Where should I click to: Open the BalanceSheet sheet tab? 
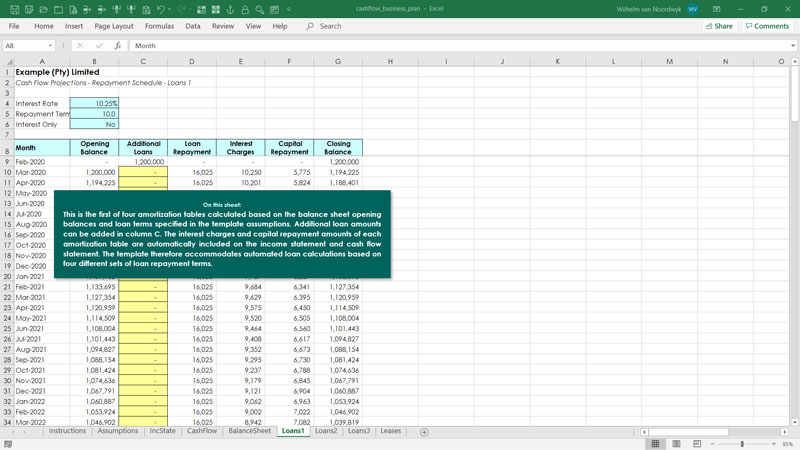click(249, 431)
